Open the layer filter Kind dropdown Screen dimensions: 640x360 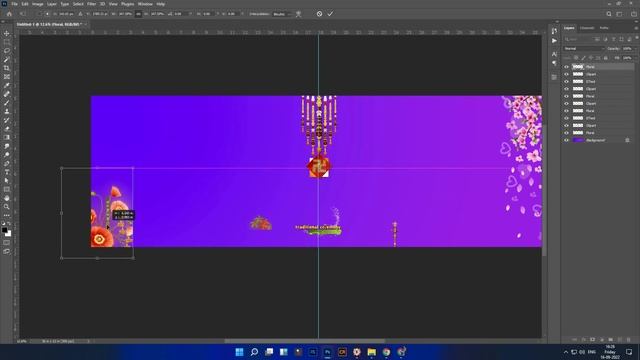click(578, 40)
